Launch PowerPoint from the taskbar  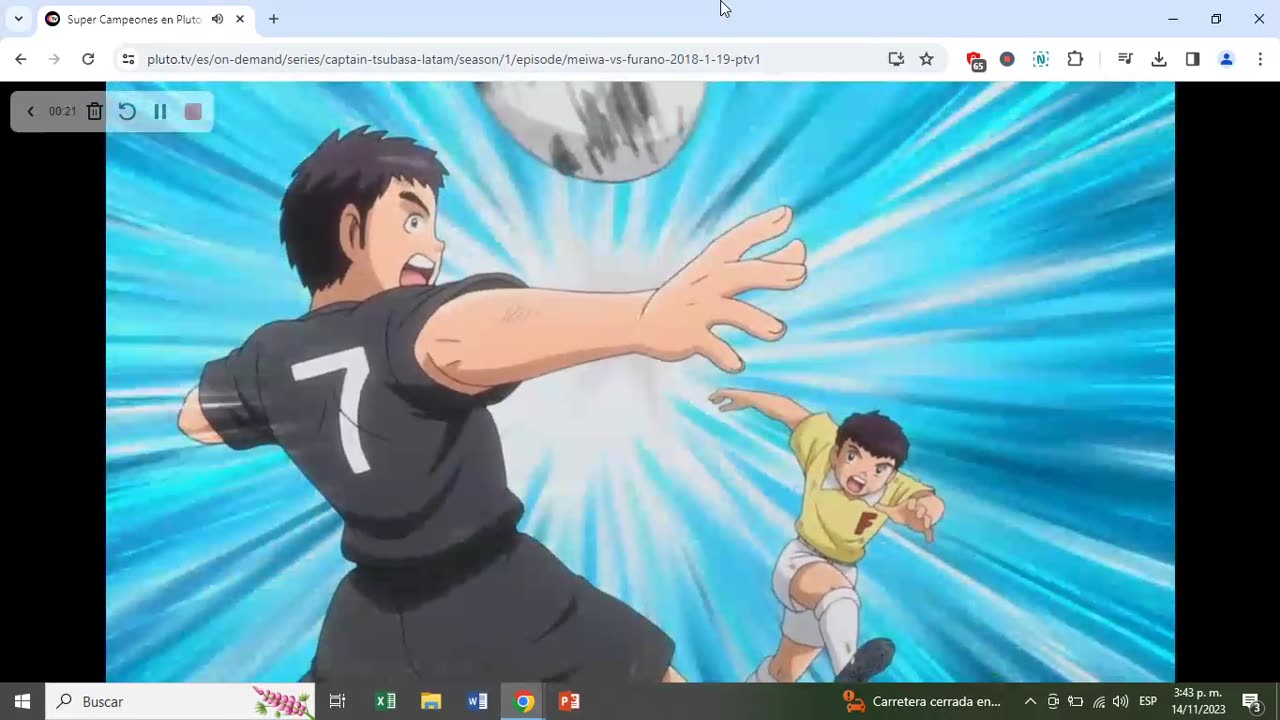pos(569,701)
